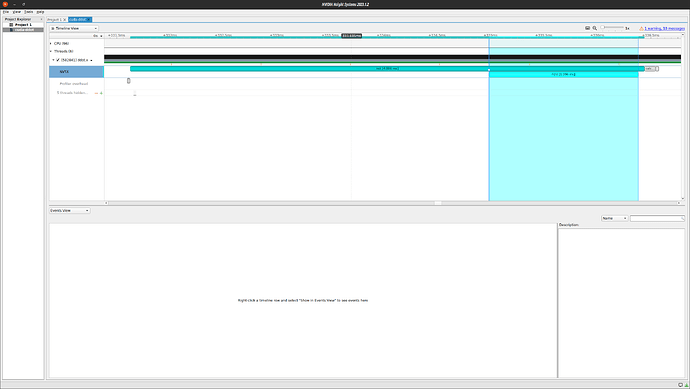
Task: Click the long NVTX range bar
Action: 387,69
